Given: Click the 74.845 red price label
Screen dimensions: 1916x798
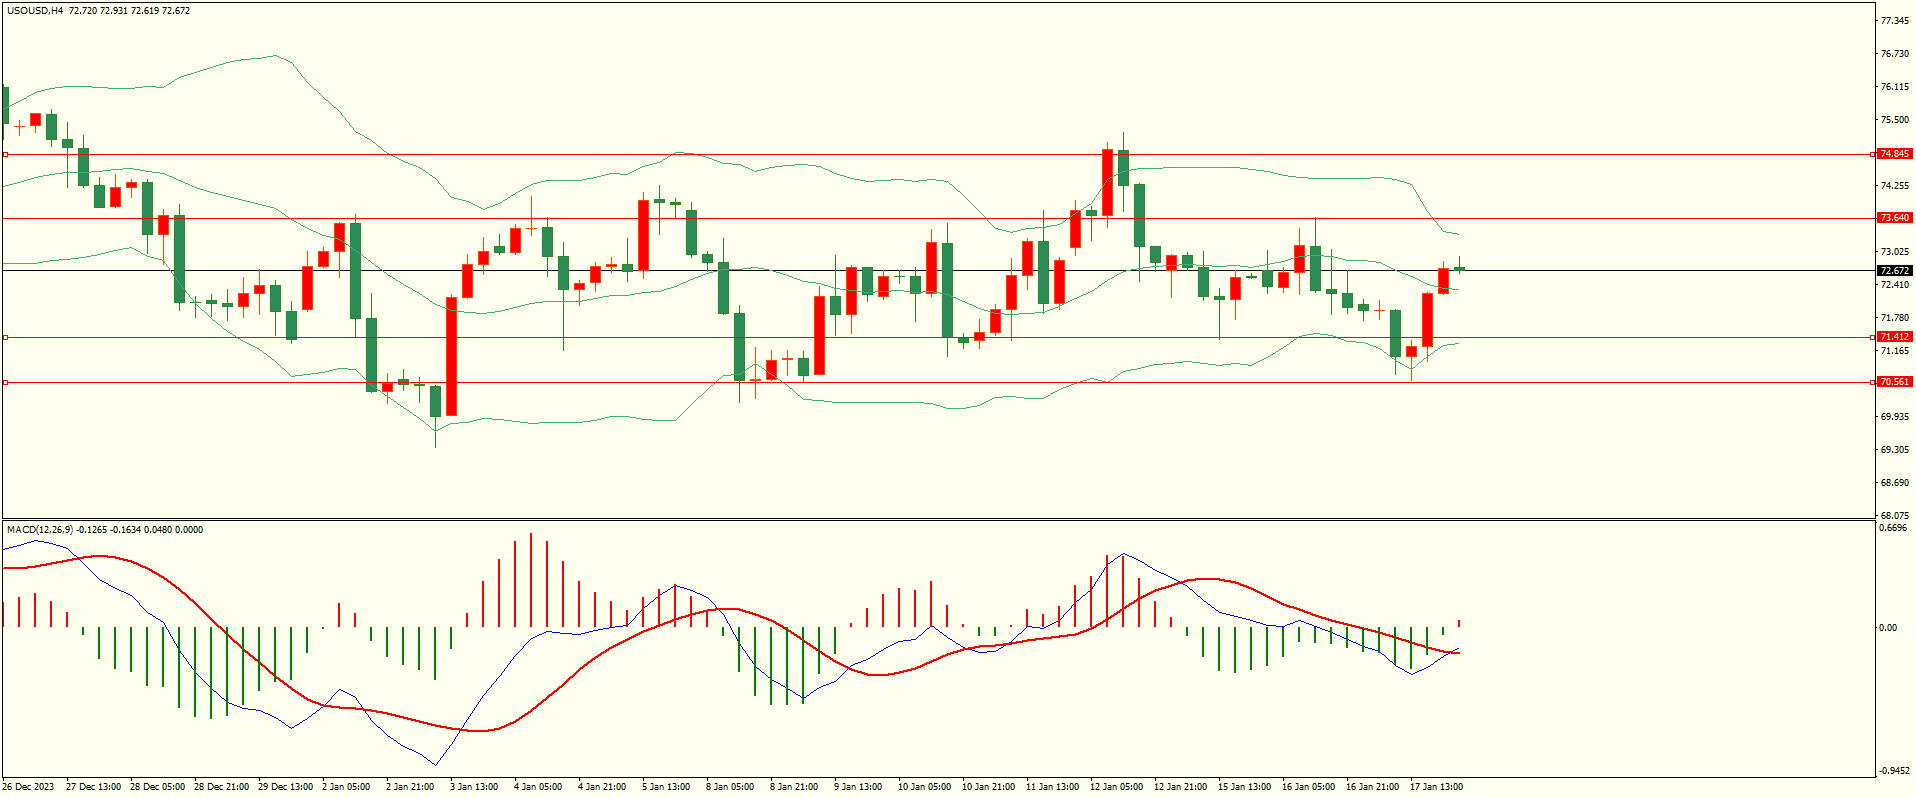Looking at the screenshot, I should (x=1894, y=154).
